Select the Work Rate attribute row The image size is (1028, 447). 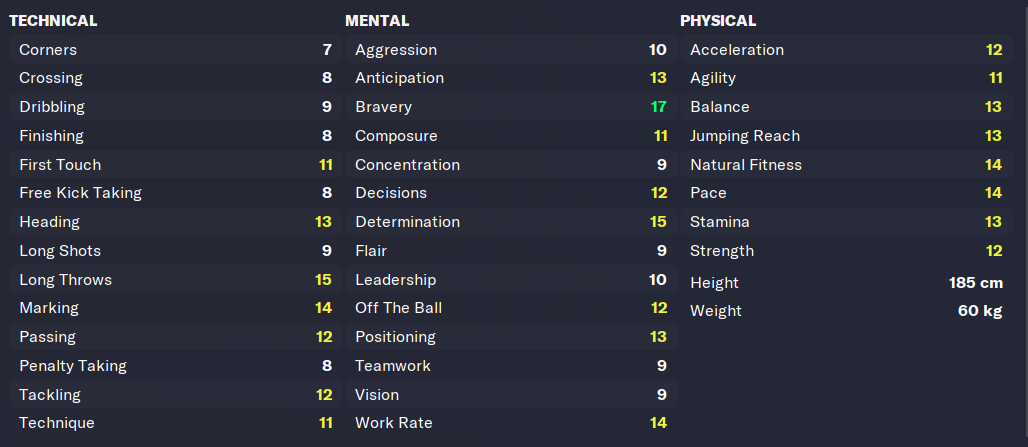point(510,423)
